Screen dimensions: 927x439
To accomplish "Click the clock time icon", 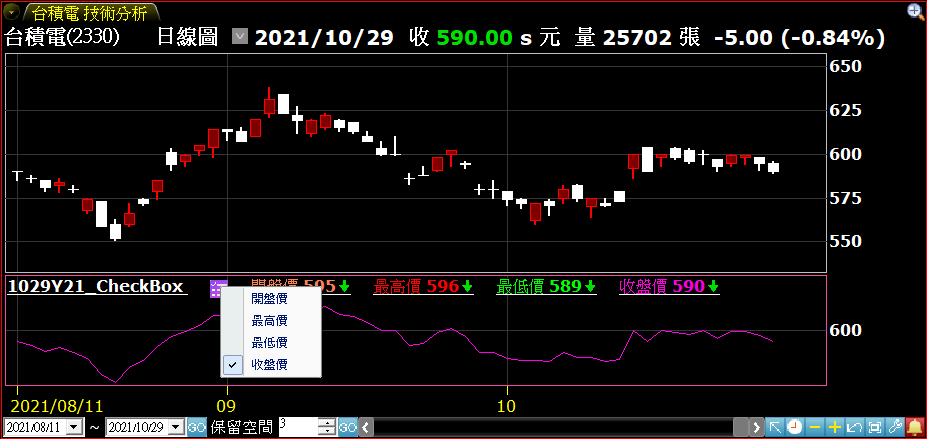I will point(794,427).
